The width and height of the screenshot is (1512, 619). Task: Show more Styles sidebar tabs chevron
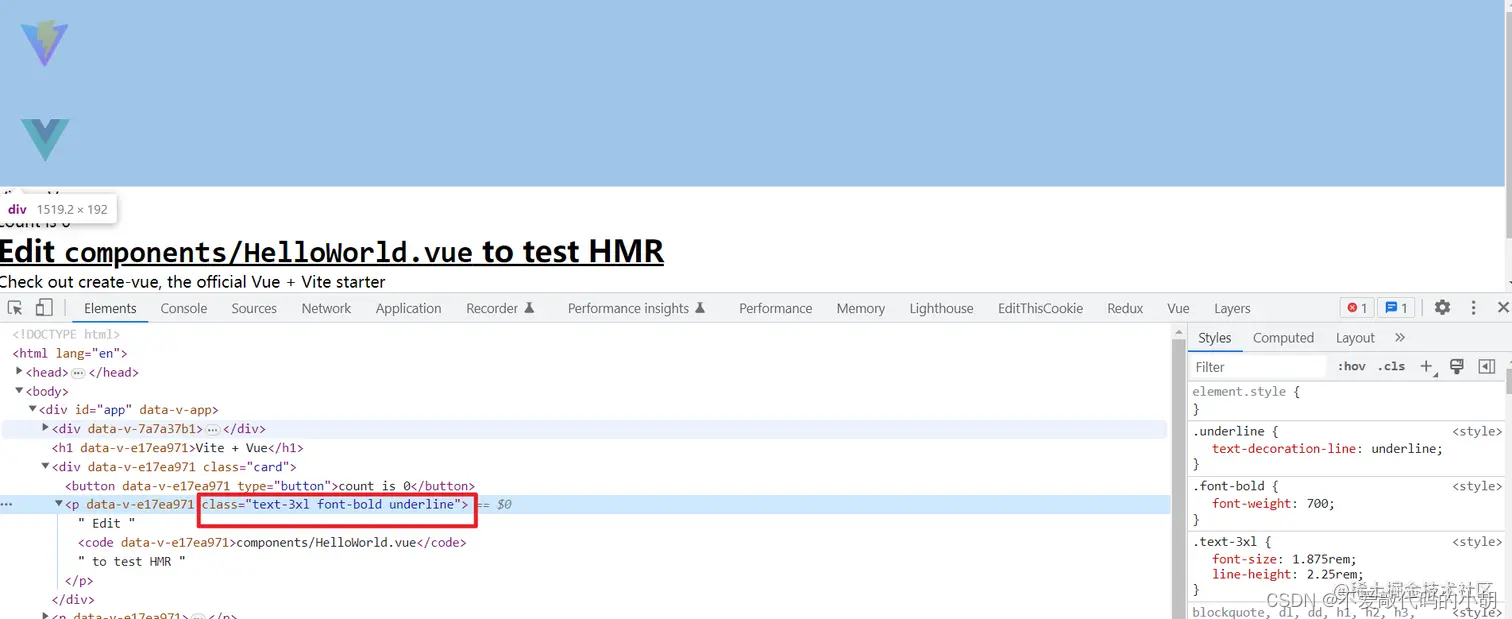click(x=1400, y=338)
